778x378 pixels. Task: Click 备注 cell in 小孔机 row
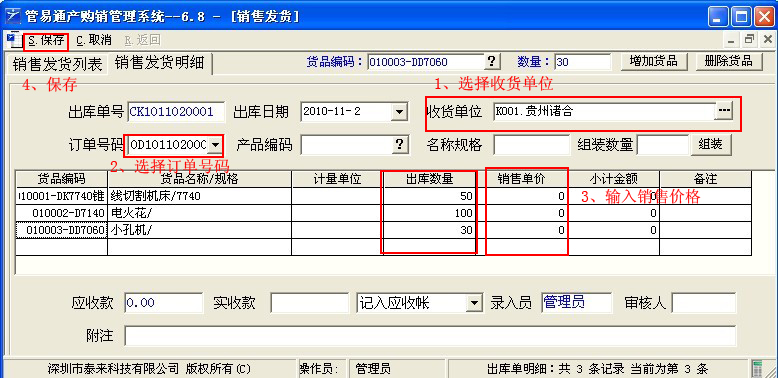click(706, 230)
